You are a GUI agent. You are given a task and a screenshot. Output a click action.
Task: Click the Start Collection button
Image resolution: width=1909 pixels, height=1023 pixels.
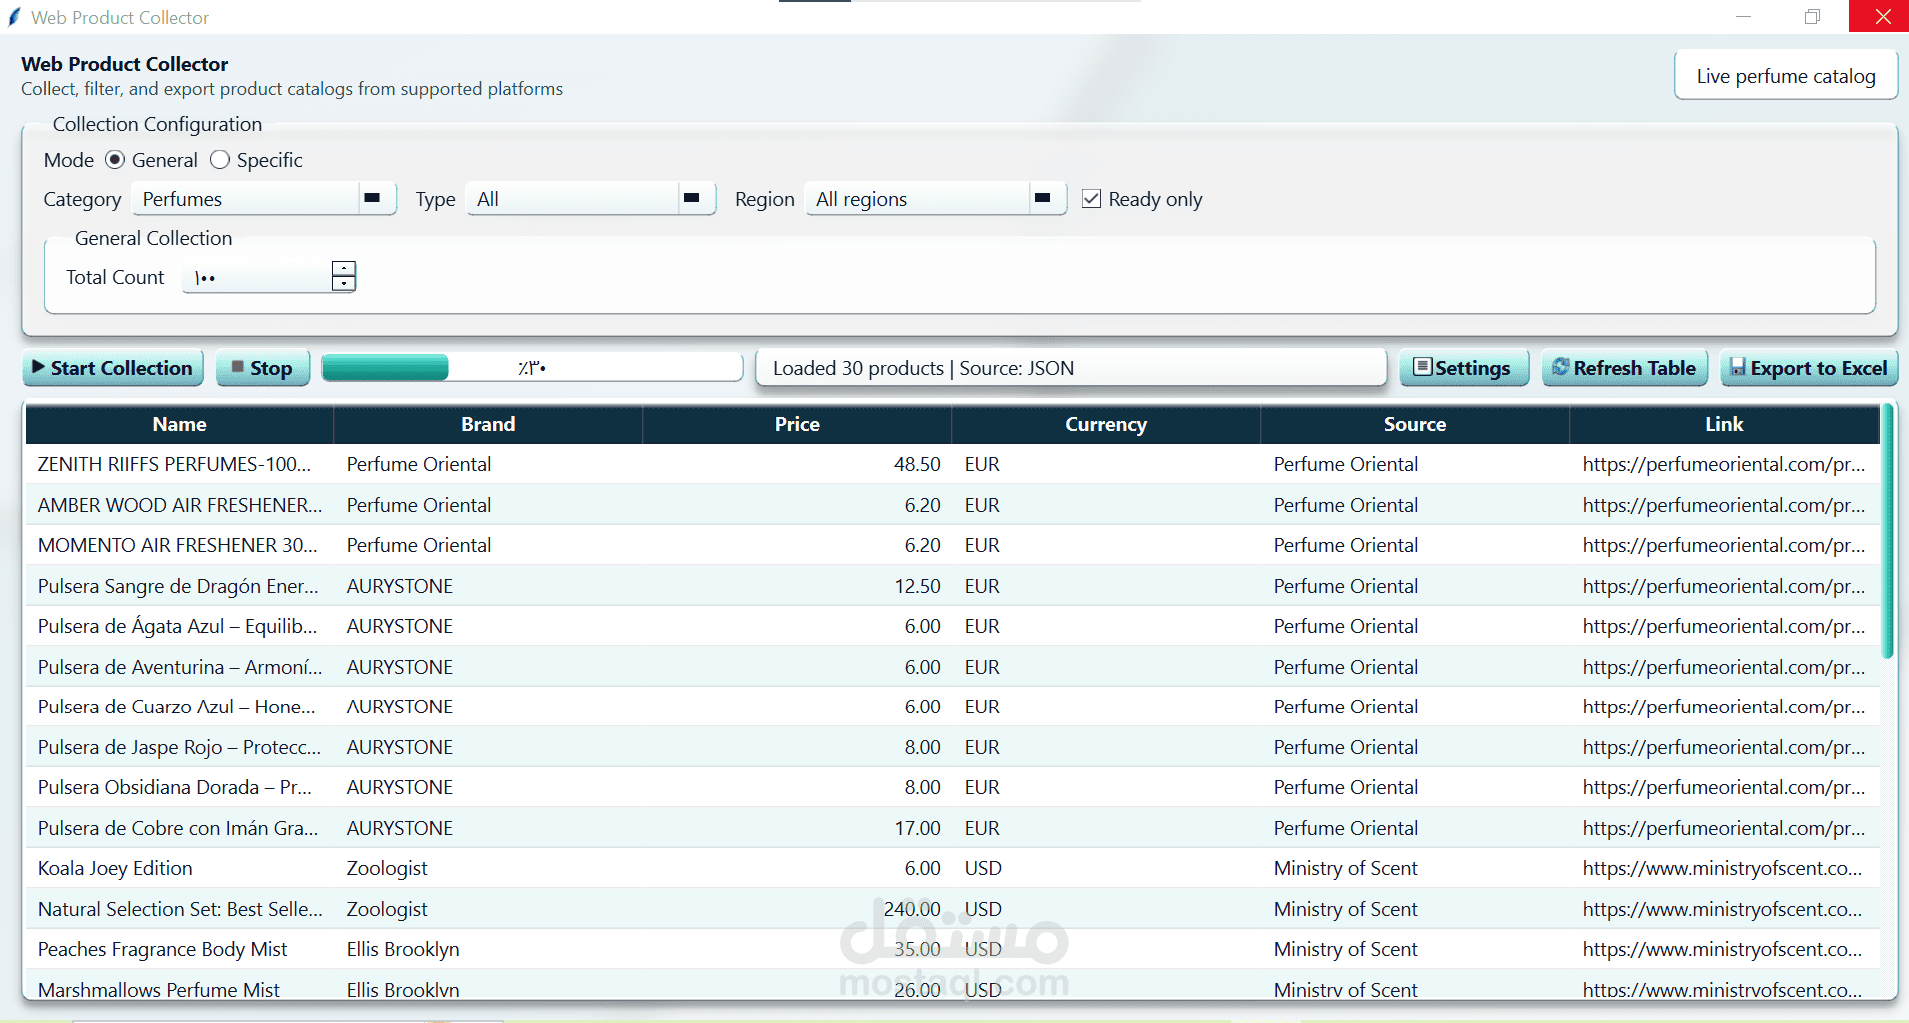(113, 368)
